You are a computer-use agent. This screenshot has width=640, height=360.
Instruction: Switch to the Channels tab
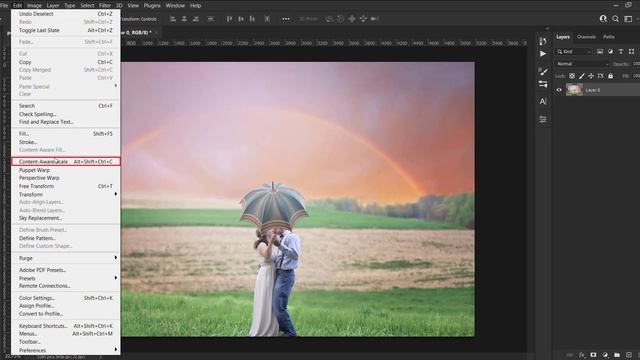586,37
